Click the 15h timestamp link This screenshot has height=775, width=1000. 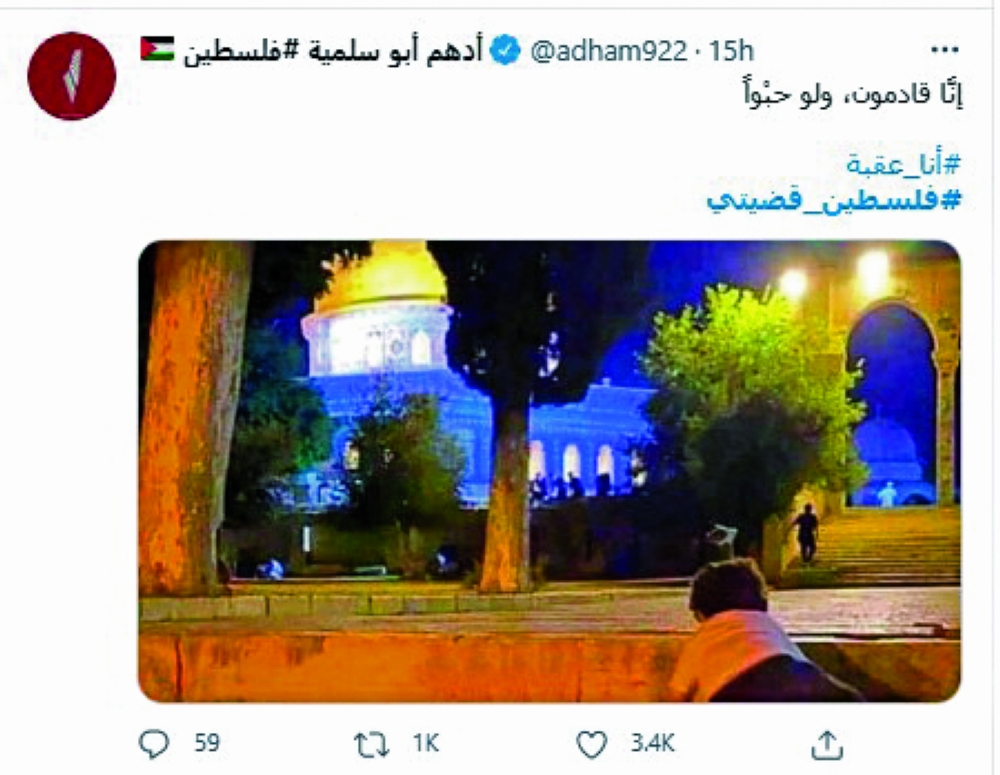[x=732, y=50]
